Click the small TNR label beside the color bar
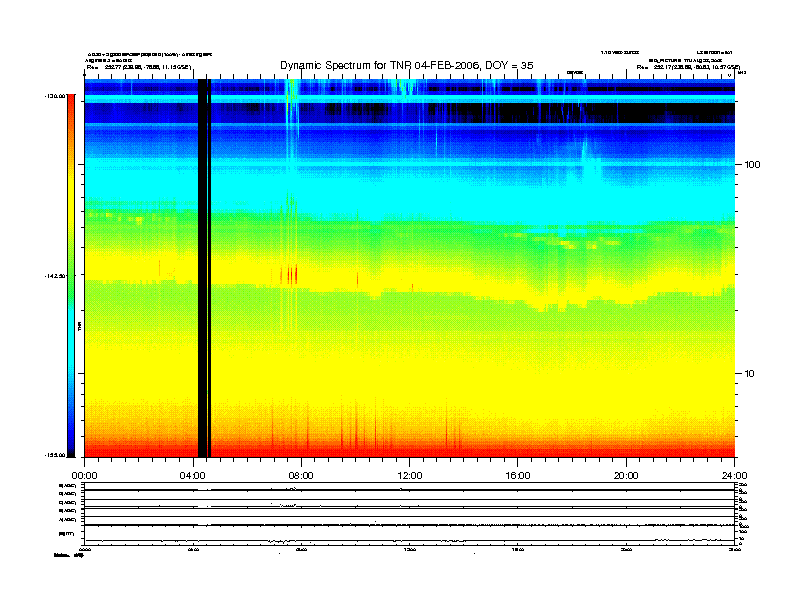Screen dimensions: 792x612 79,327
